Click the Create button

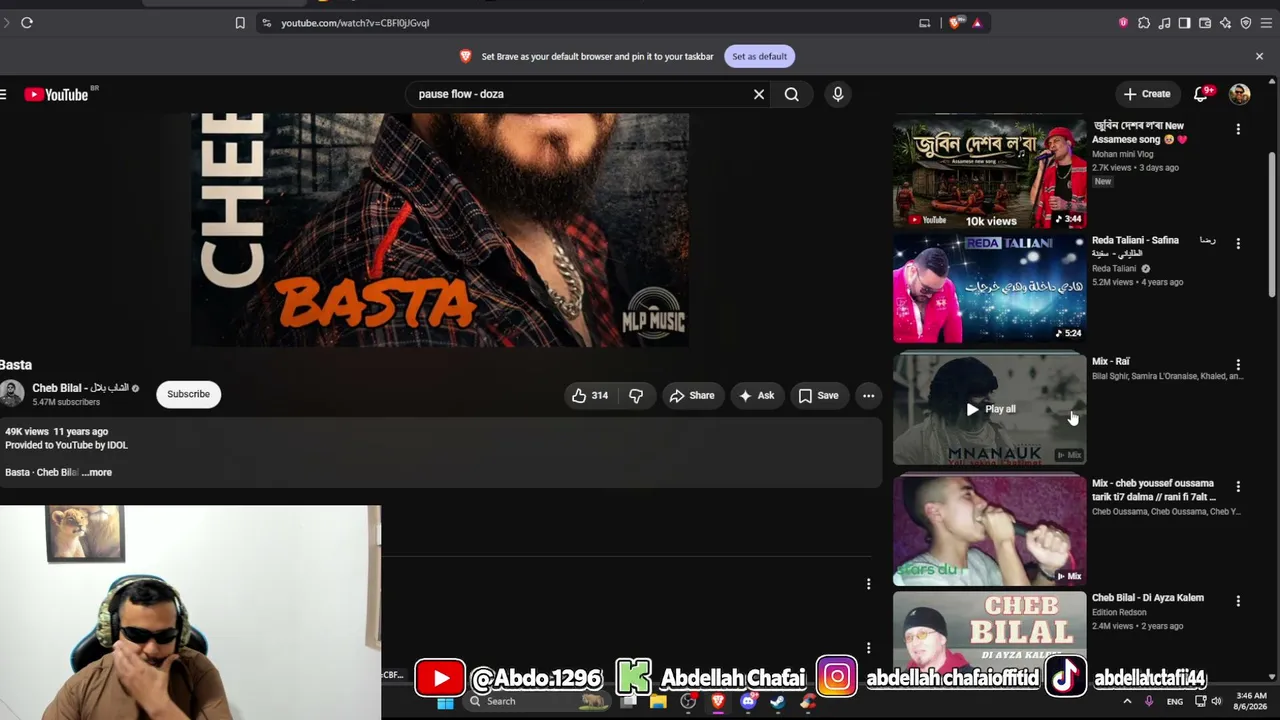[x=1147, y=94]
